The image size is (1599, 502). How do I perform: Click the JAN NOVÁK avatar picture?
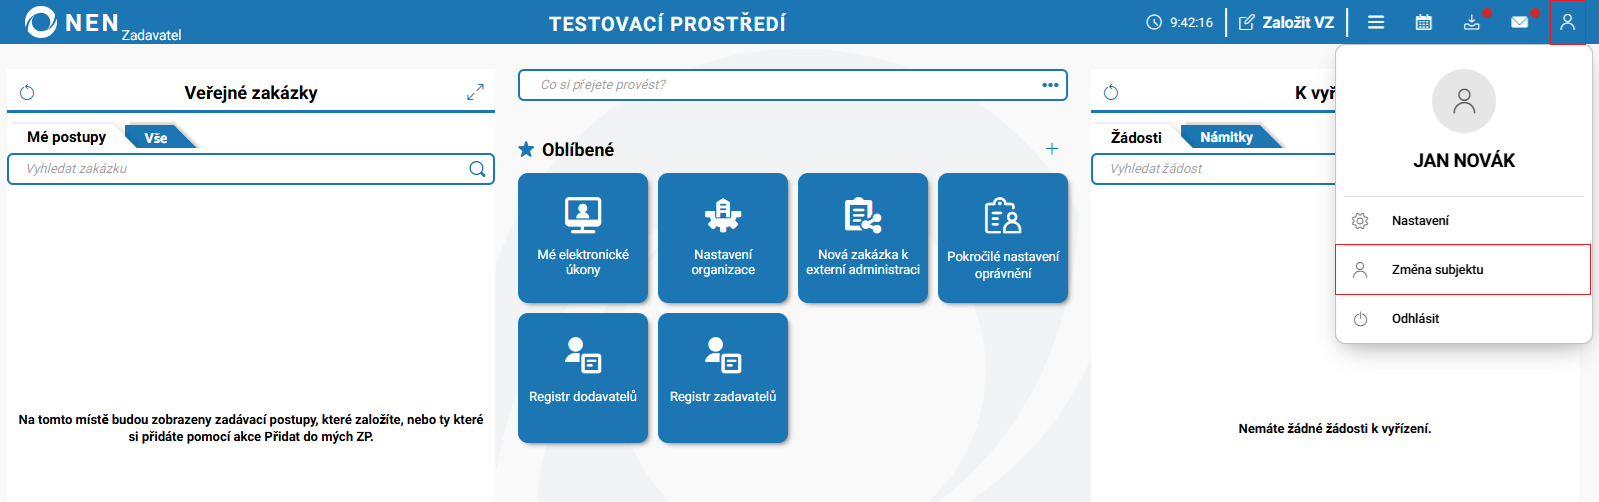pyautogui.click(x=1464, y=101)
